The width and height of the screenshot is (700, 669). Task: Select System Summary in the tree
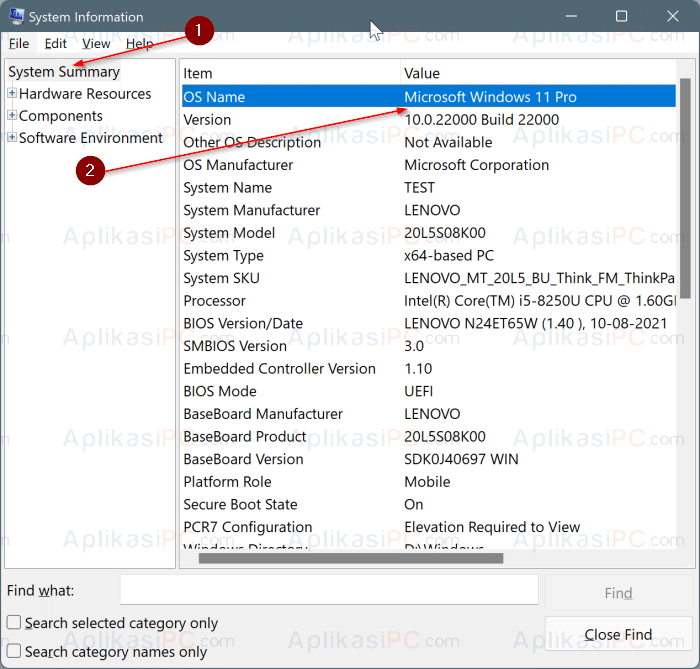(x=64, y=72)
